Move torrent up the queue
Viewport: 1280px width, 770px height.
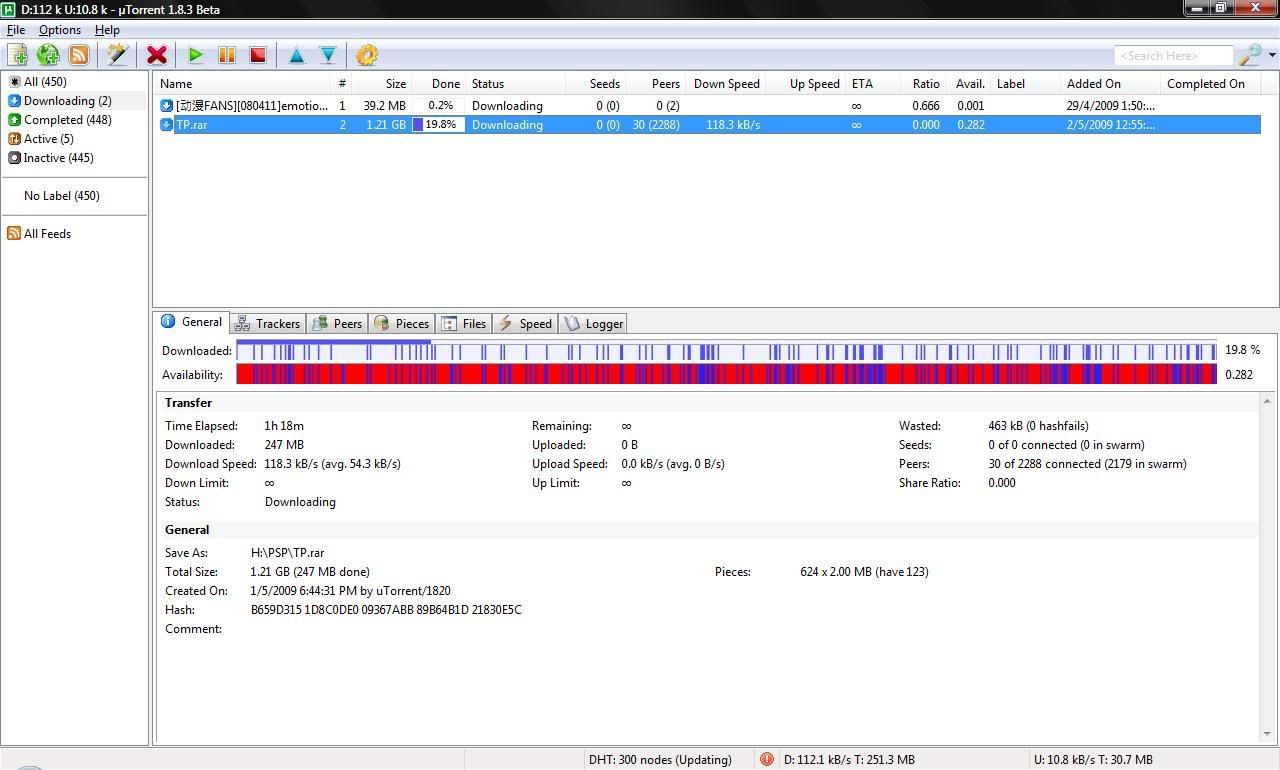(296, 55)
